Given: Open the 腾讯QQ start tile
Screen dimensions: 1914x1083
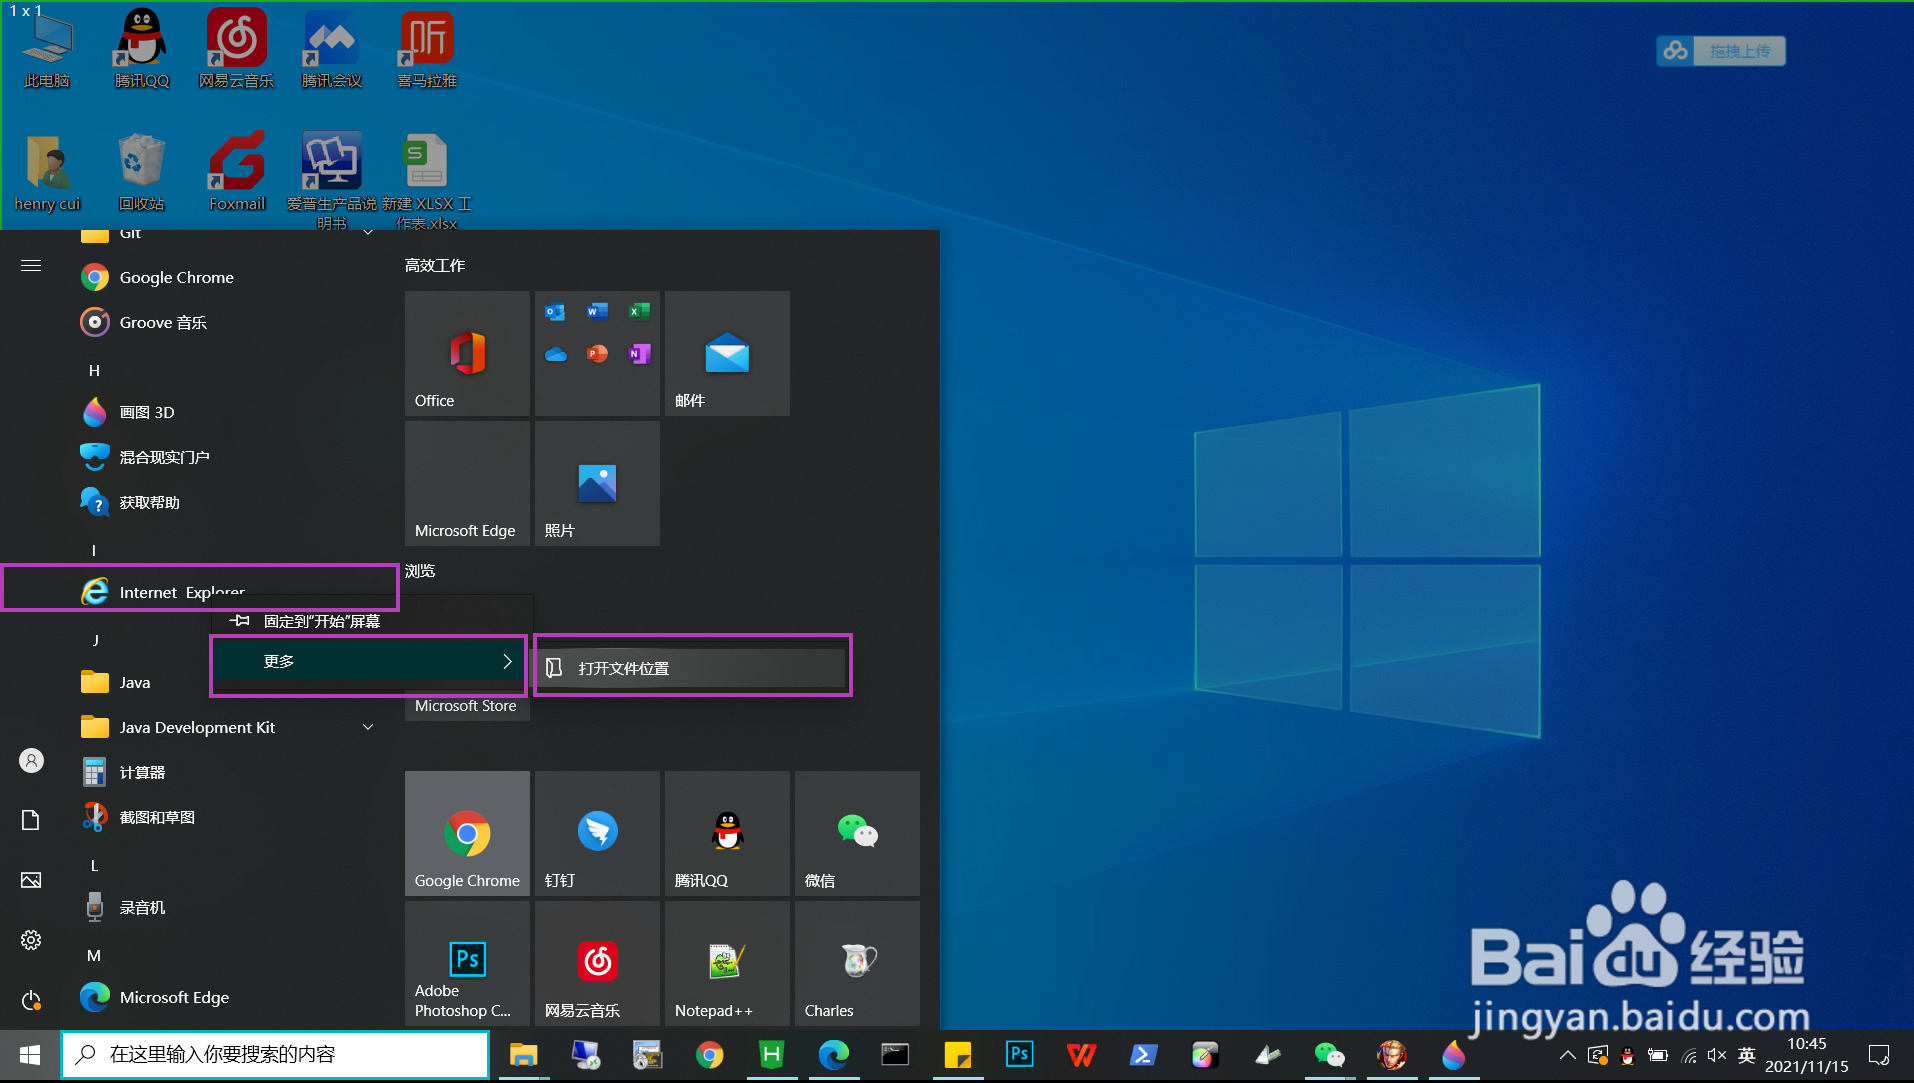Looking at the screenshot, I should point(727,833).
